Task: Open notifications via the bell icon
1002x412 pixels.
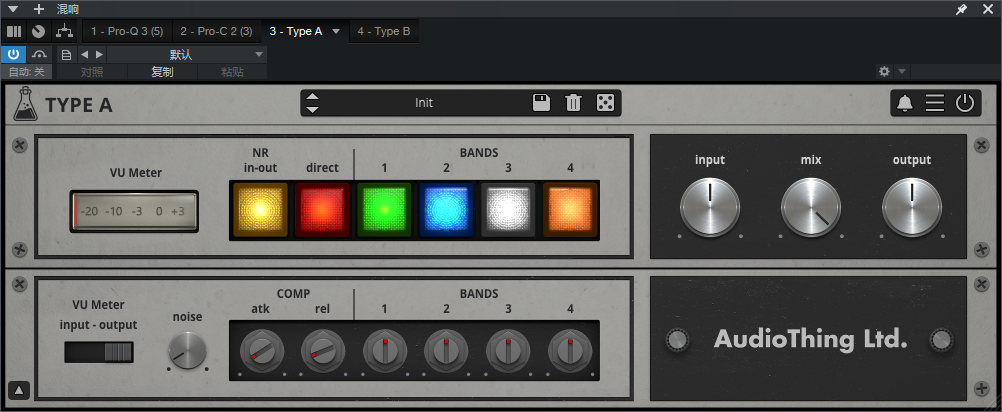Action: click(904, 103)
